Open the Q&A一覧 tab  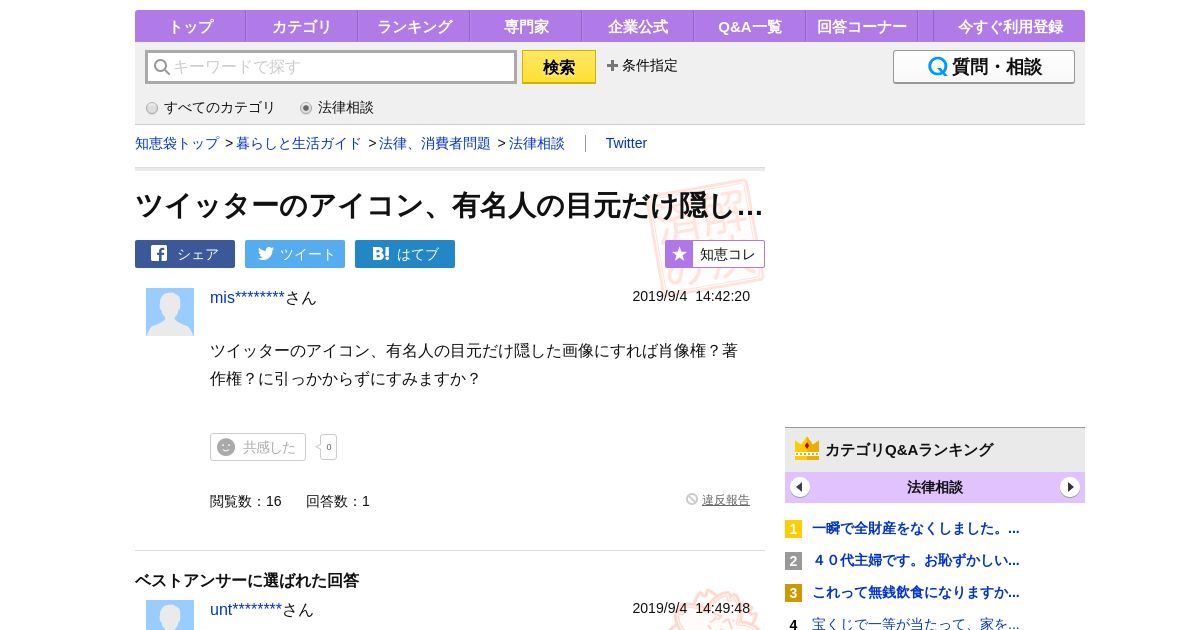[749, 27]
